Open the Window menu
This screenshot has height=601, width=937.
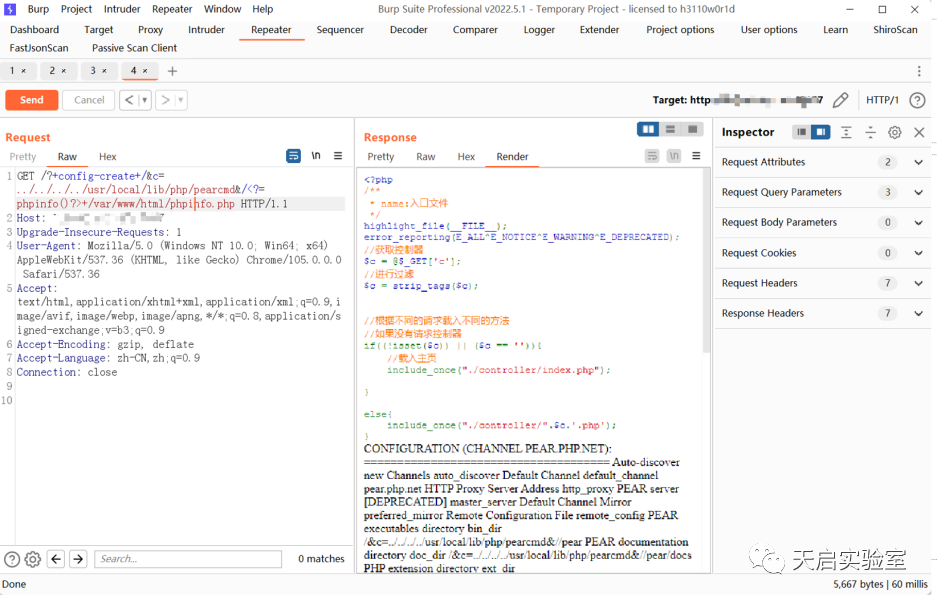click(x=222, y=9)
